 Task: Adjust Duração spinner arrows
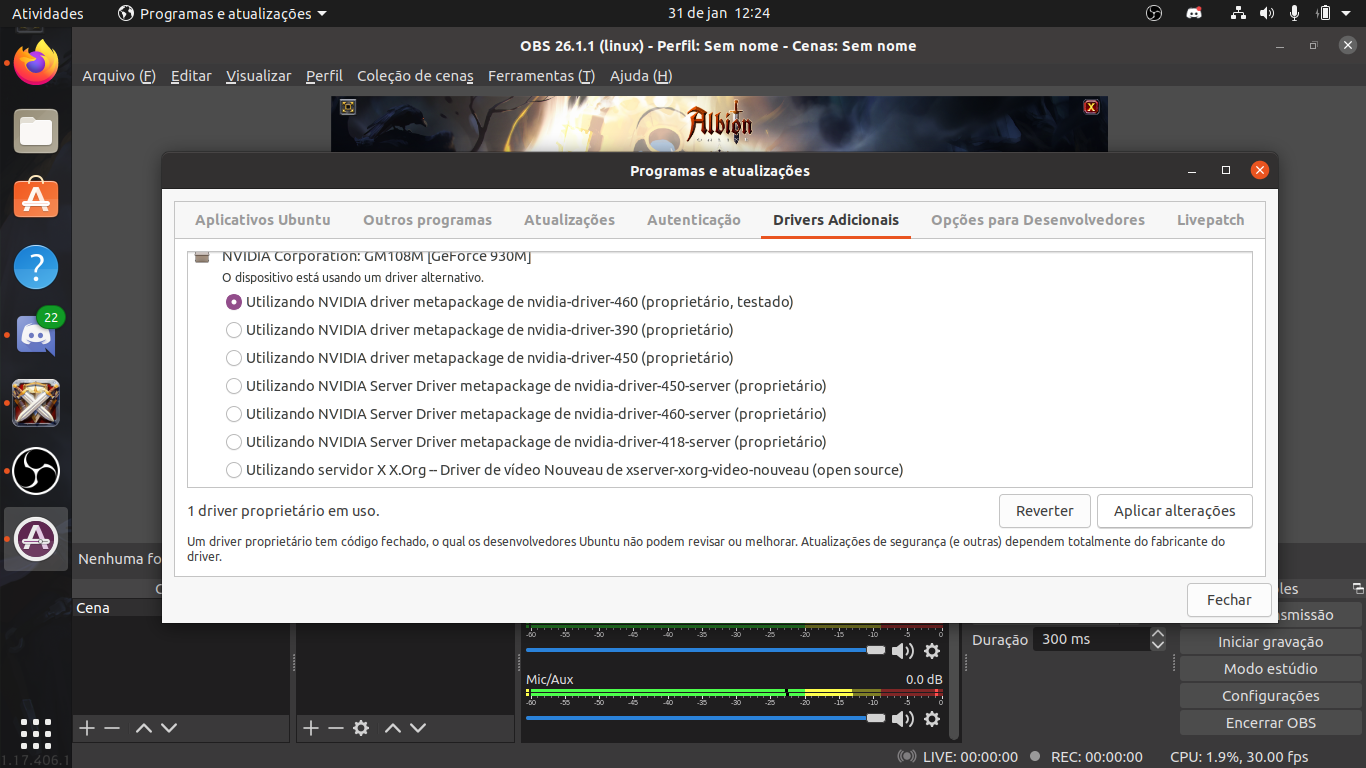1158,639
